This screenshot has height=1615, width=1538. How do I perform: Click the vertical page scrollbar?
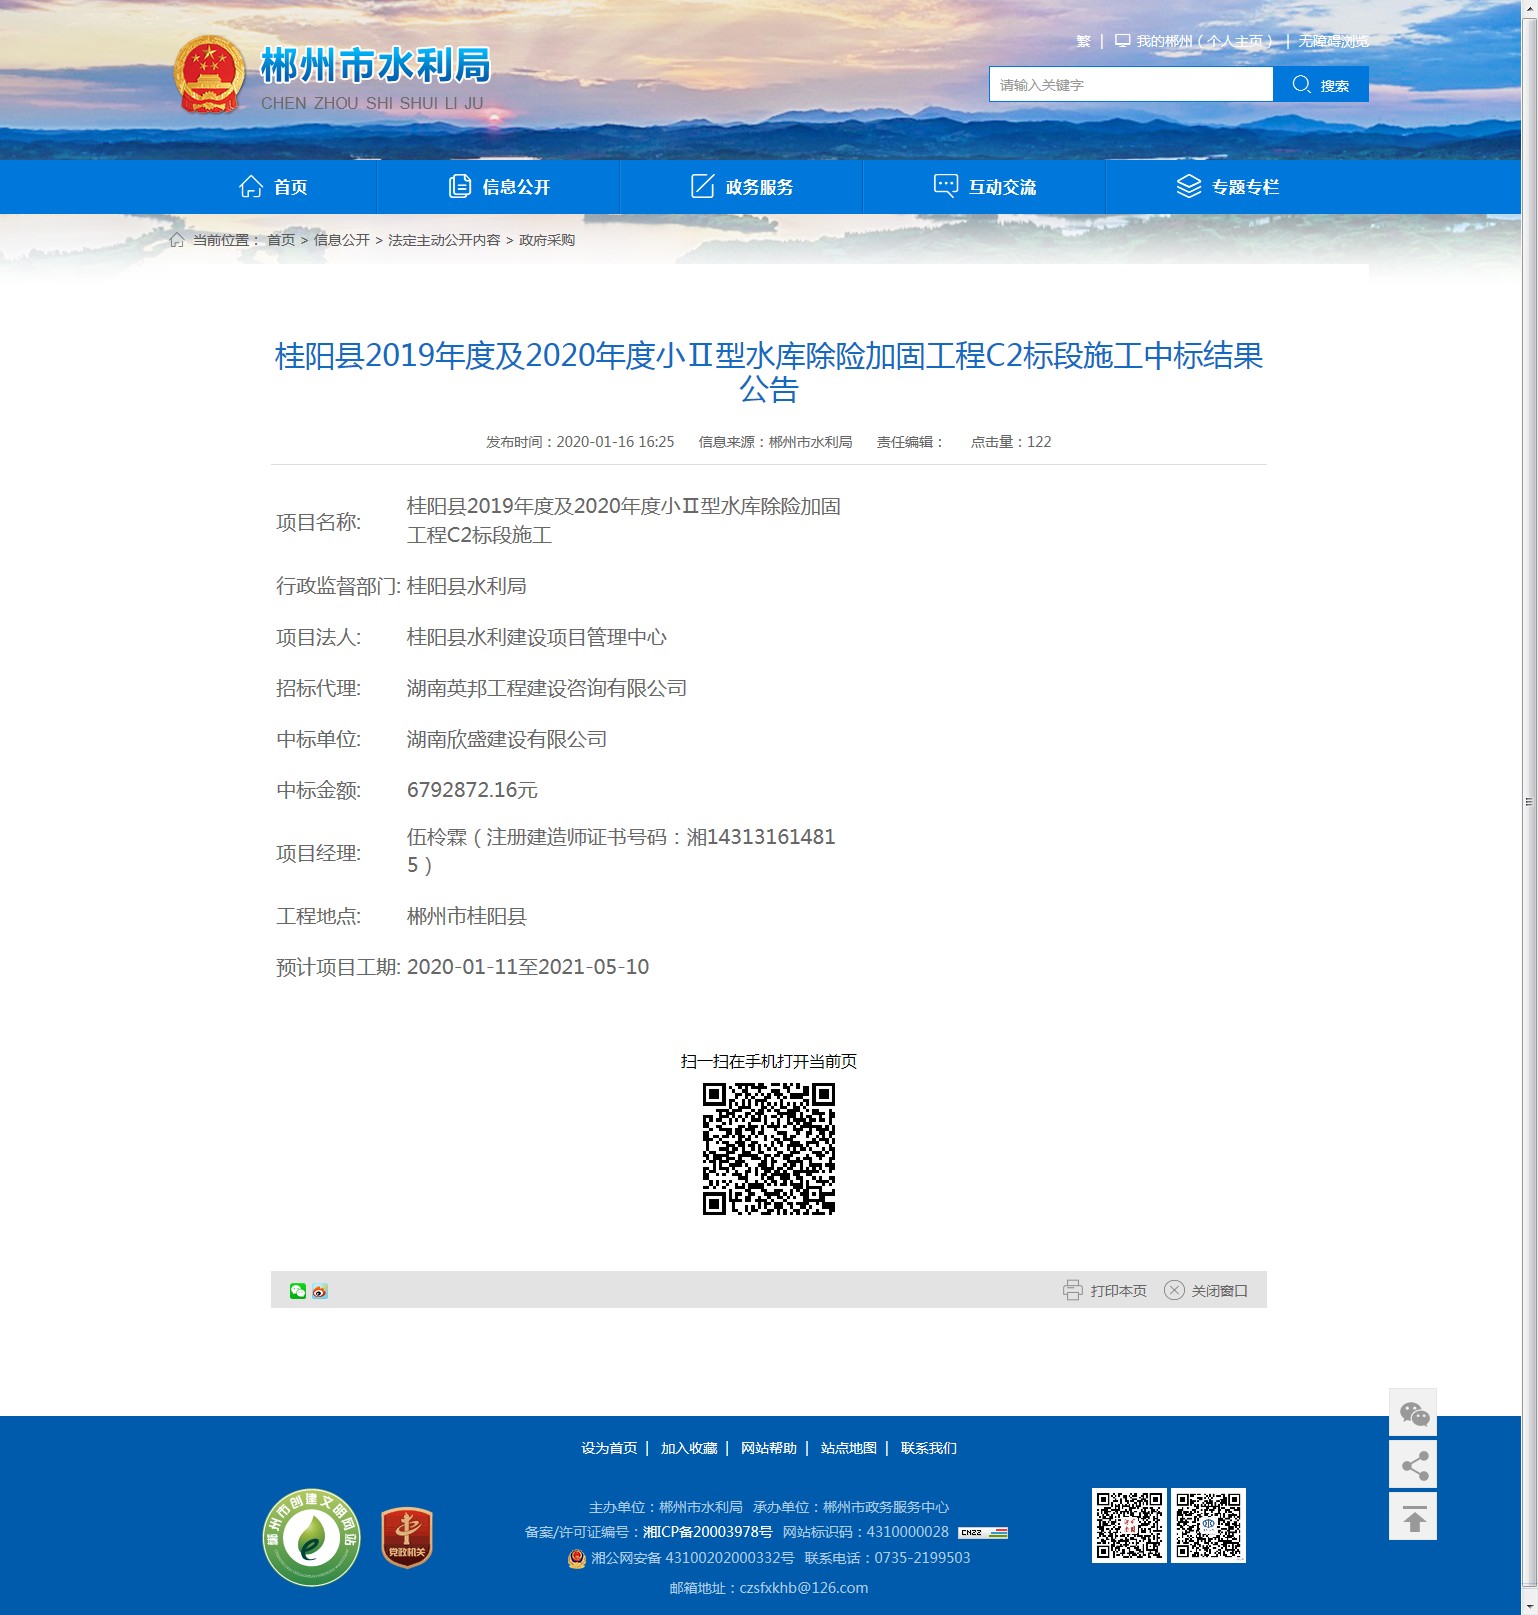tap(1529, 800)
